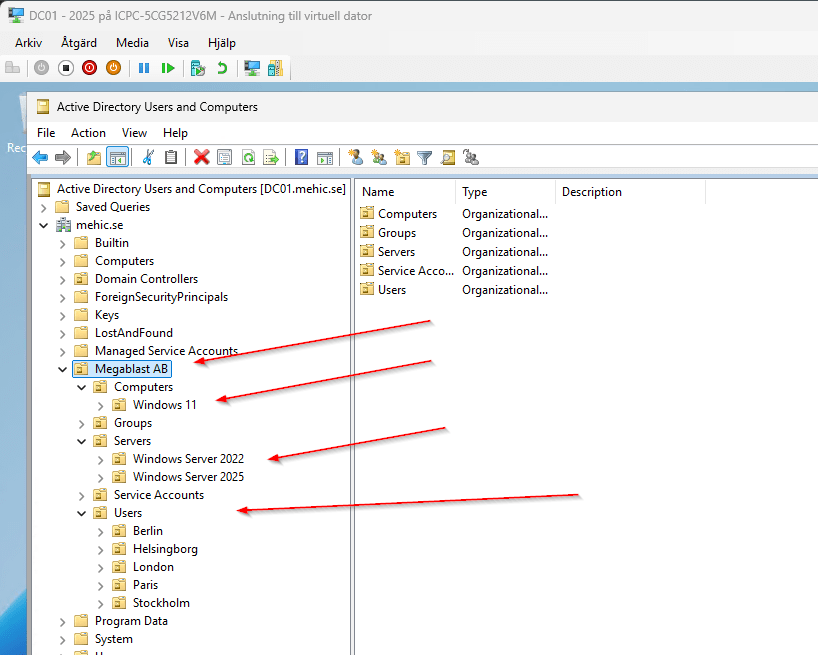This screenshot has width=818, height=655.
Task: Pause the virtual machine
Action: [x=144, y=68]
